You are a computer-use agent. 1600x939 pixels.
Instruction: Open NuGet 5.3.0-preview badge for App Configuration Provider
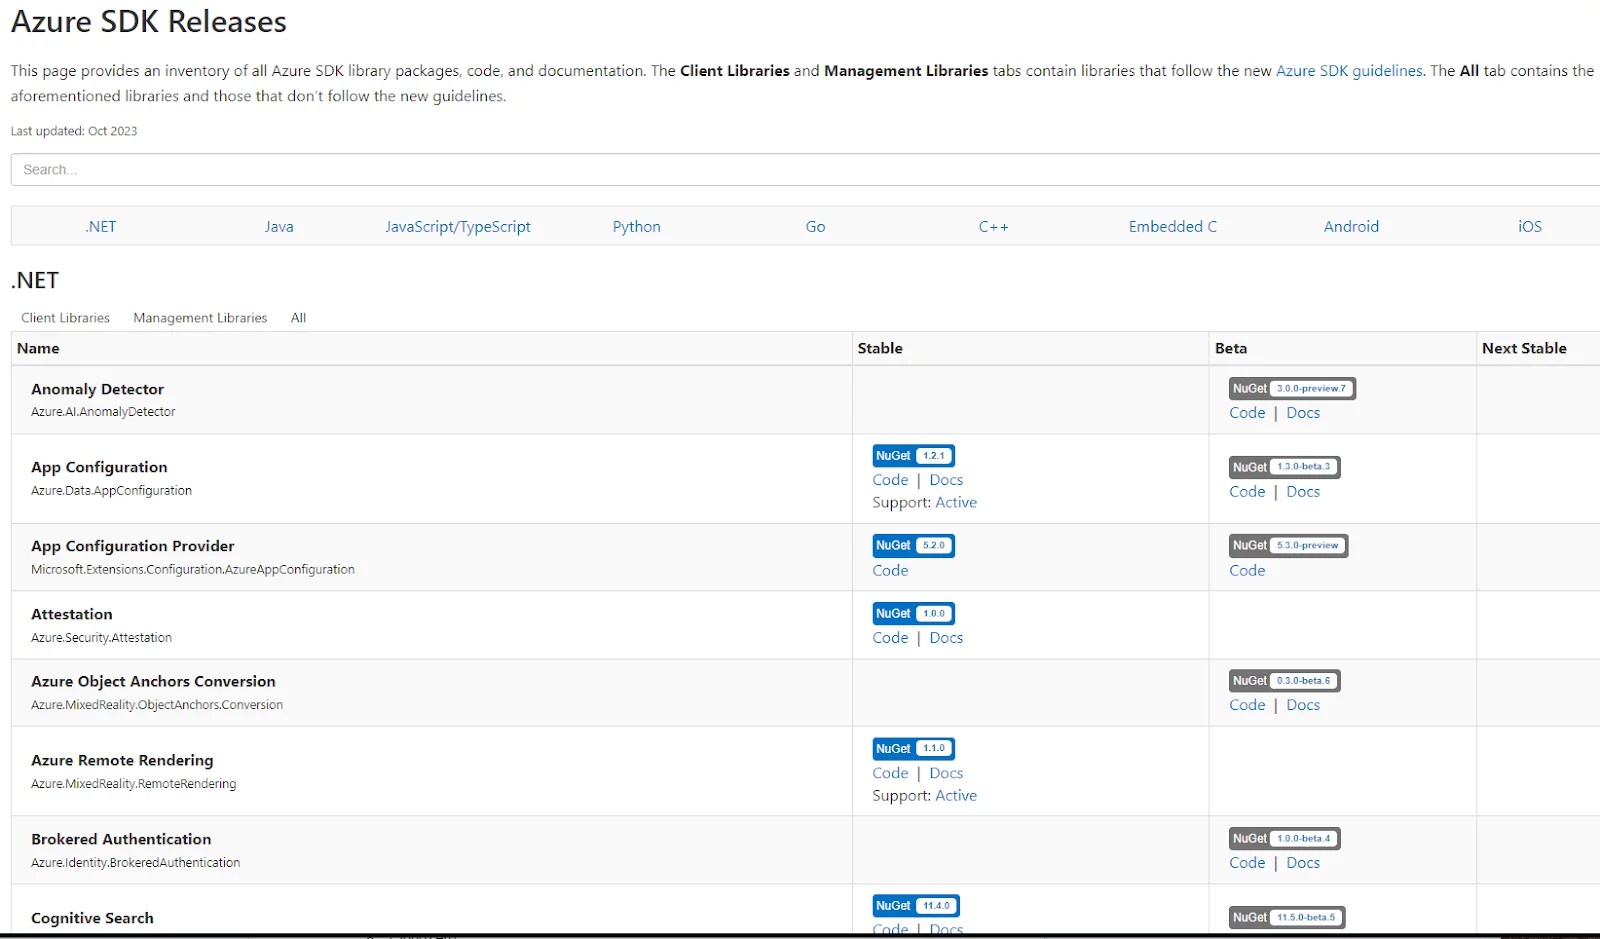(x=1288, y=545)
